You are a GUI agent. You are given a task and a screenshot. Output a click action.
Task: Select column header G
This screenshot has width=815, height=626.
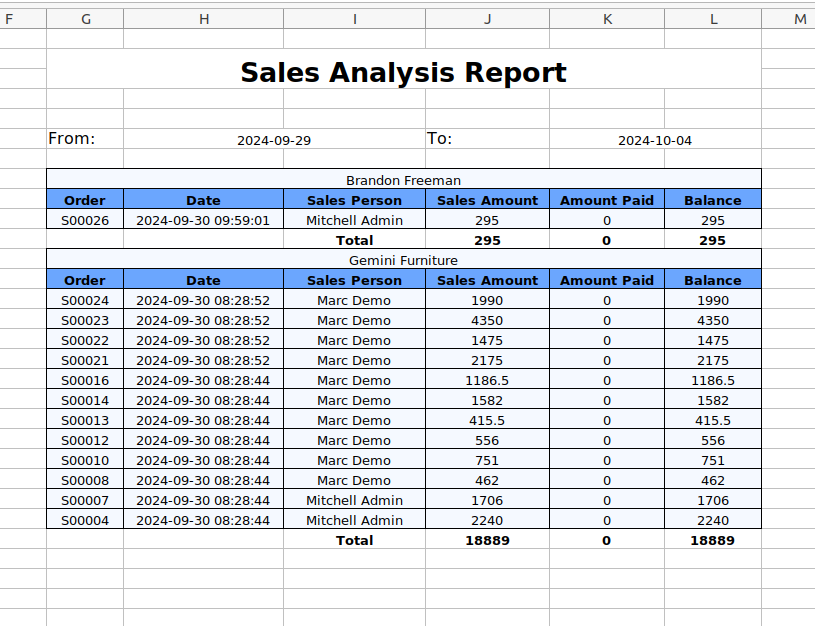[x=85, y=19]
